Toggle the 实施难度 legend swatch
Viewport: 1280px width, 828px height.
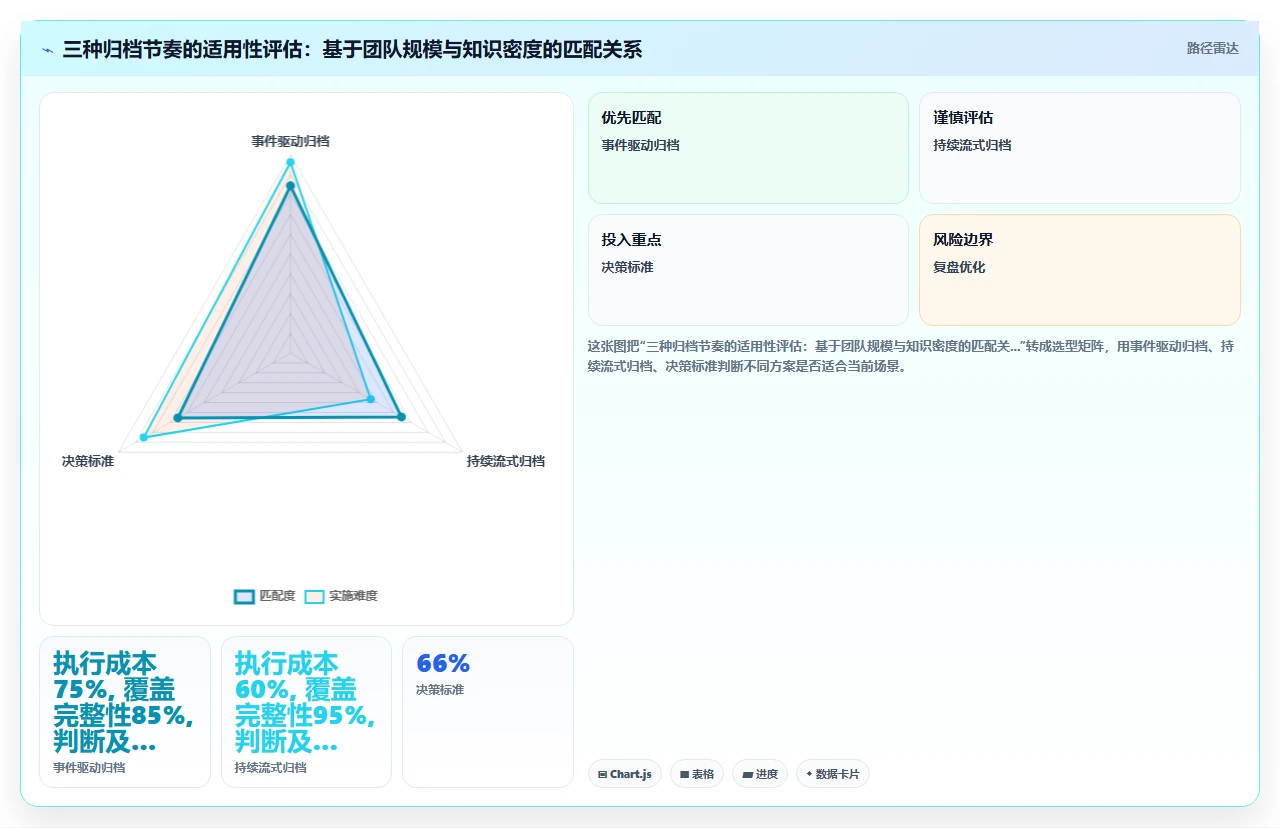point(314,596)
